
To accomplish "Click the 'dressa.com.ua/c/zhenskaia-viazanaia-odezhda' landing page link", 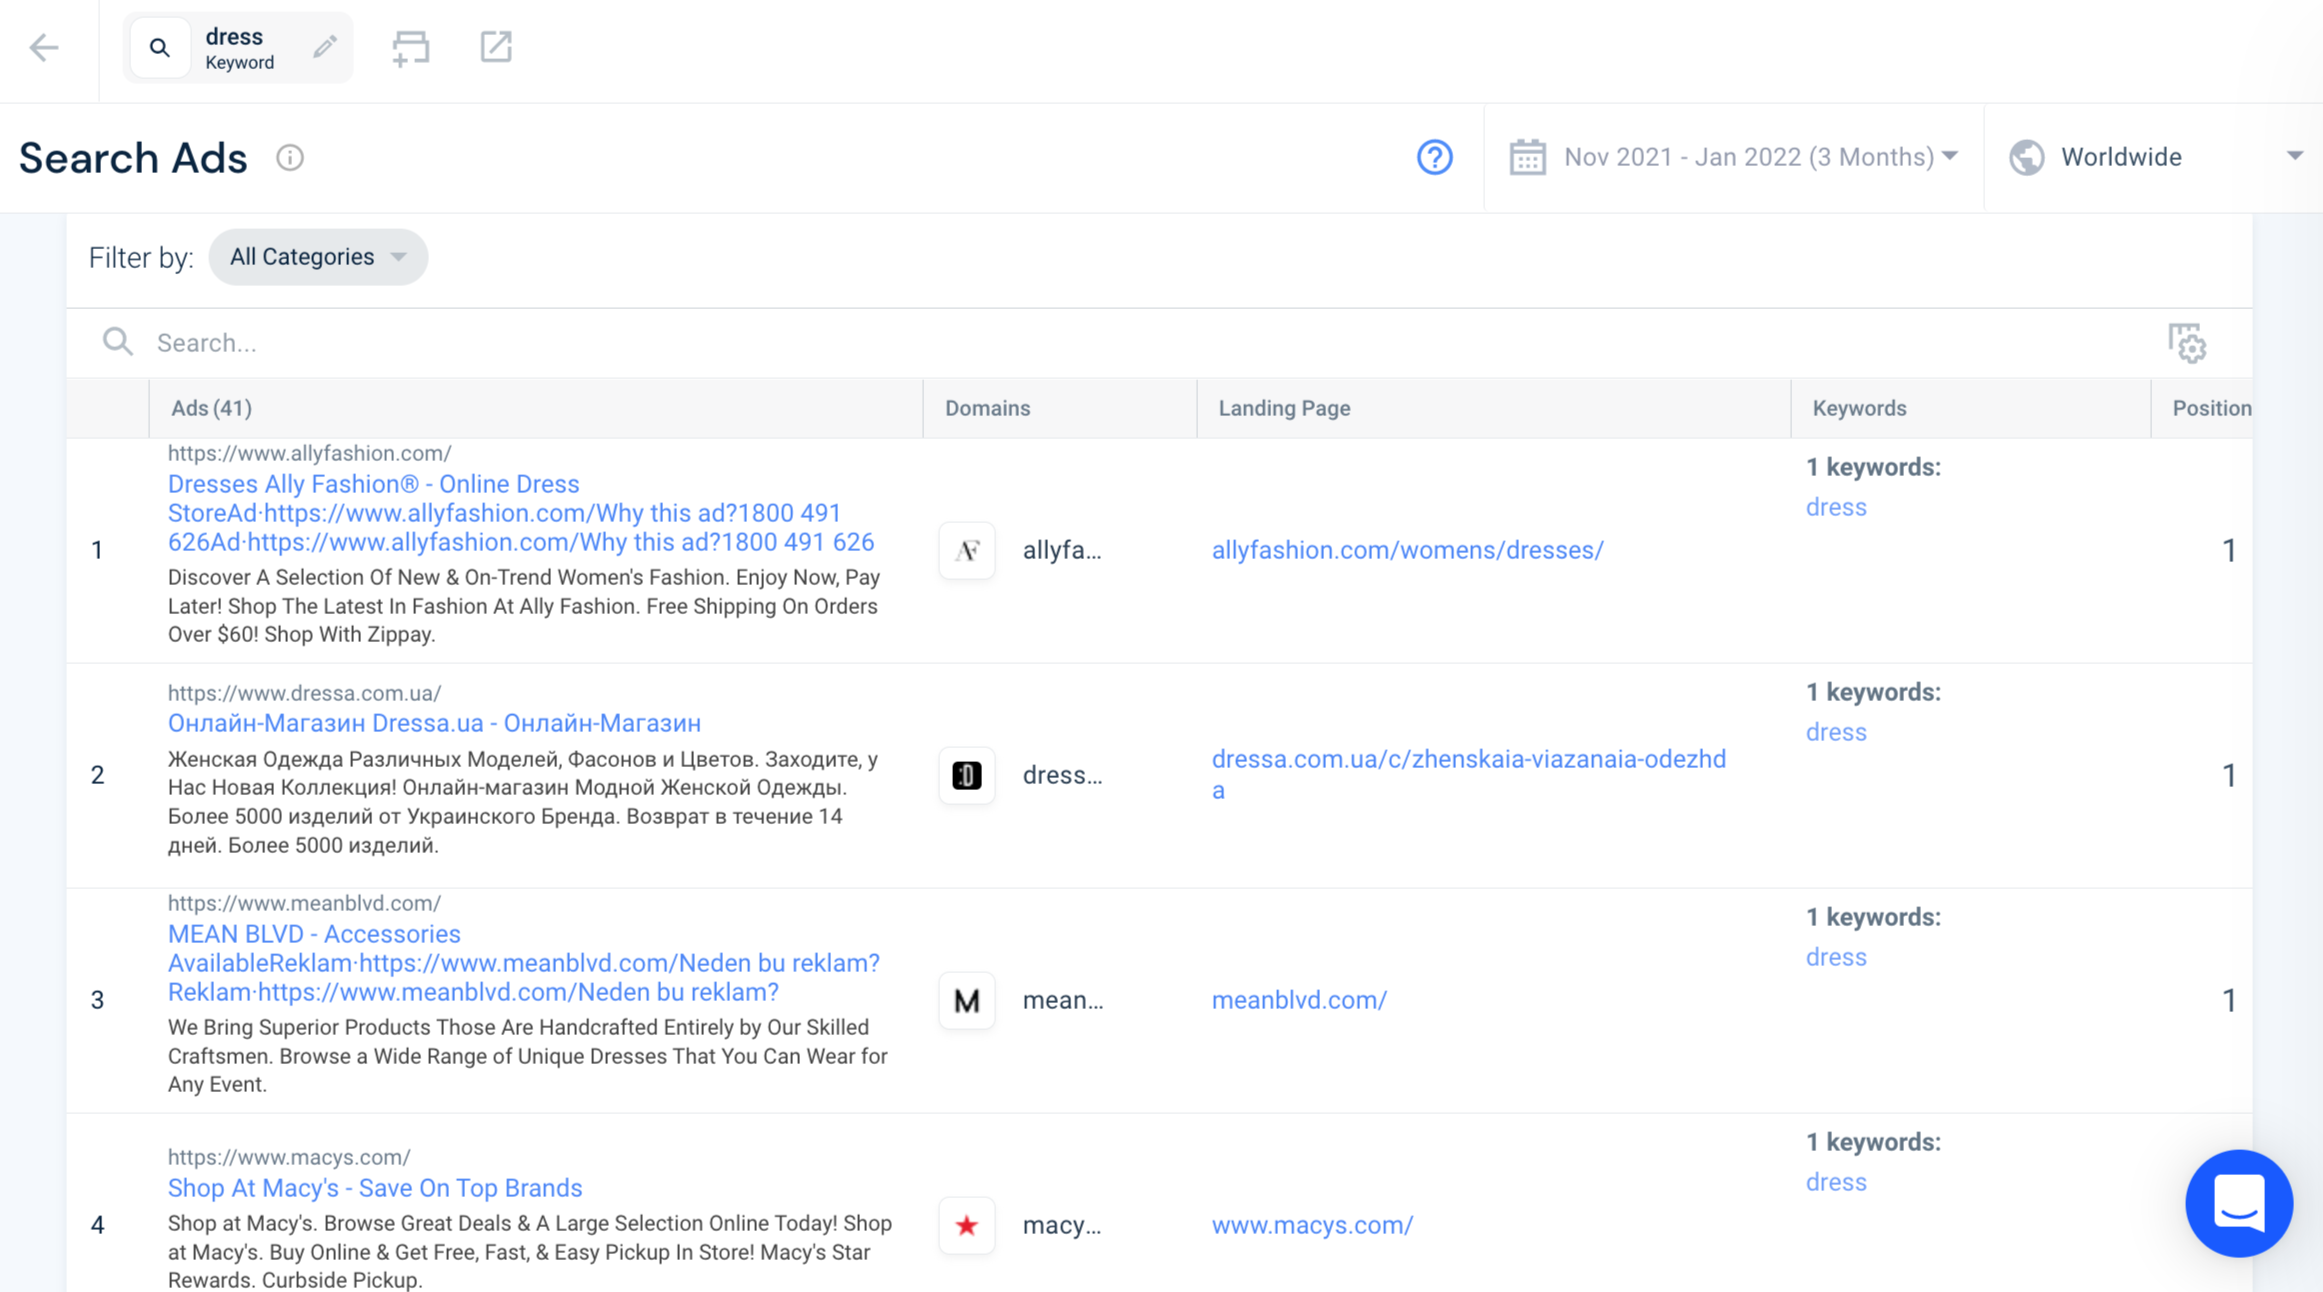I will point(1467,773).
